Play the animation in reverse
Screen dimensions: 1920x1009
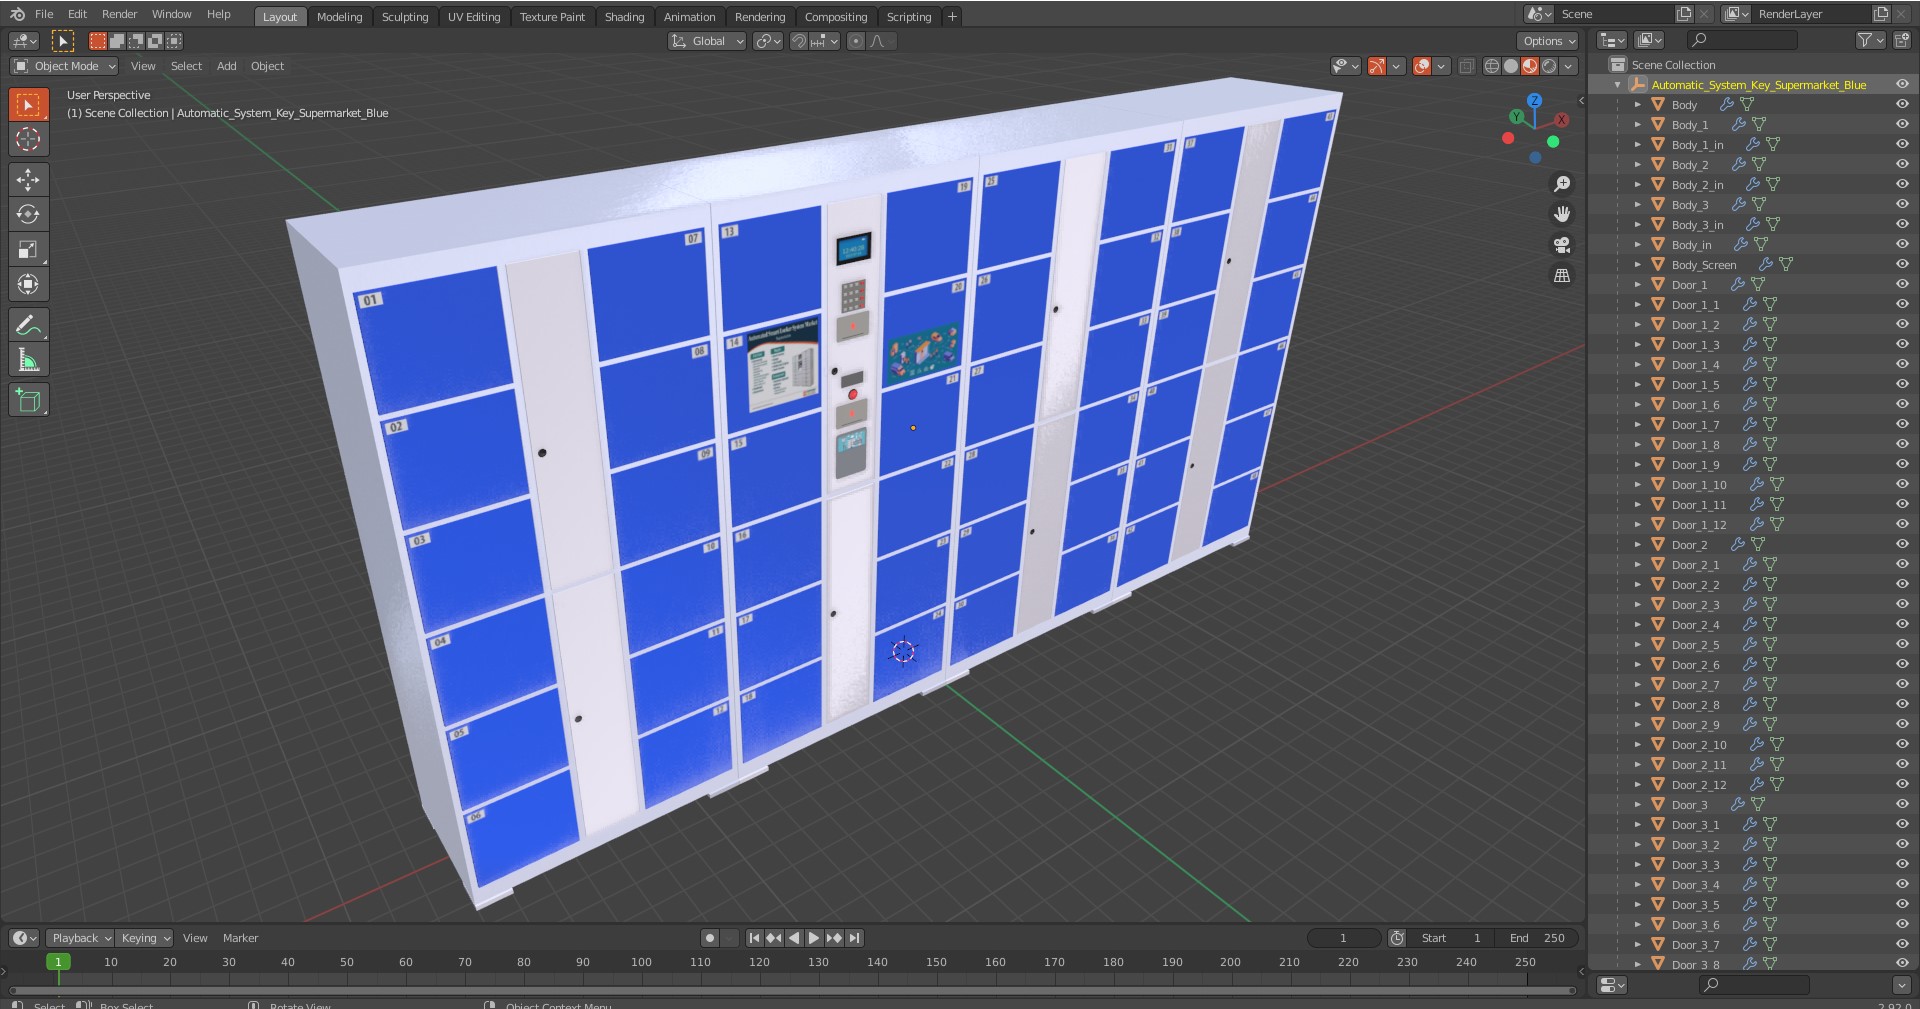tap(794, 938)
